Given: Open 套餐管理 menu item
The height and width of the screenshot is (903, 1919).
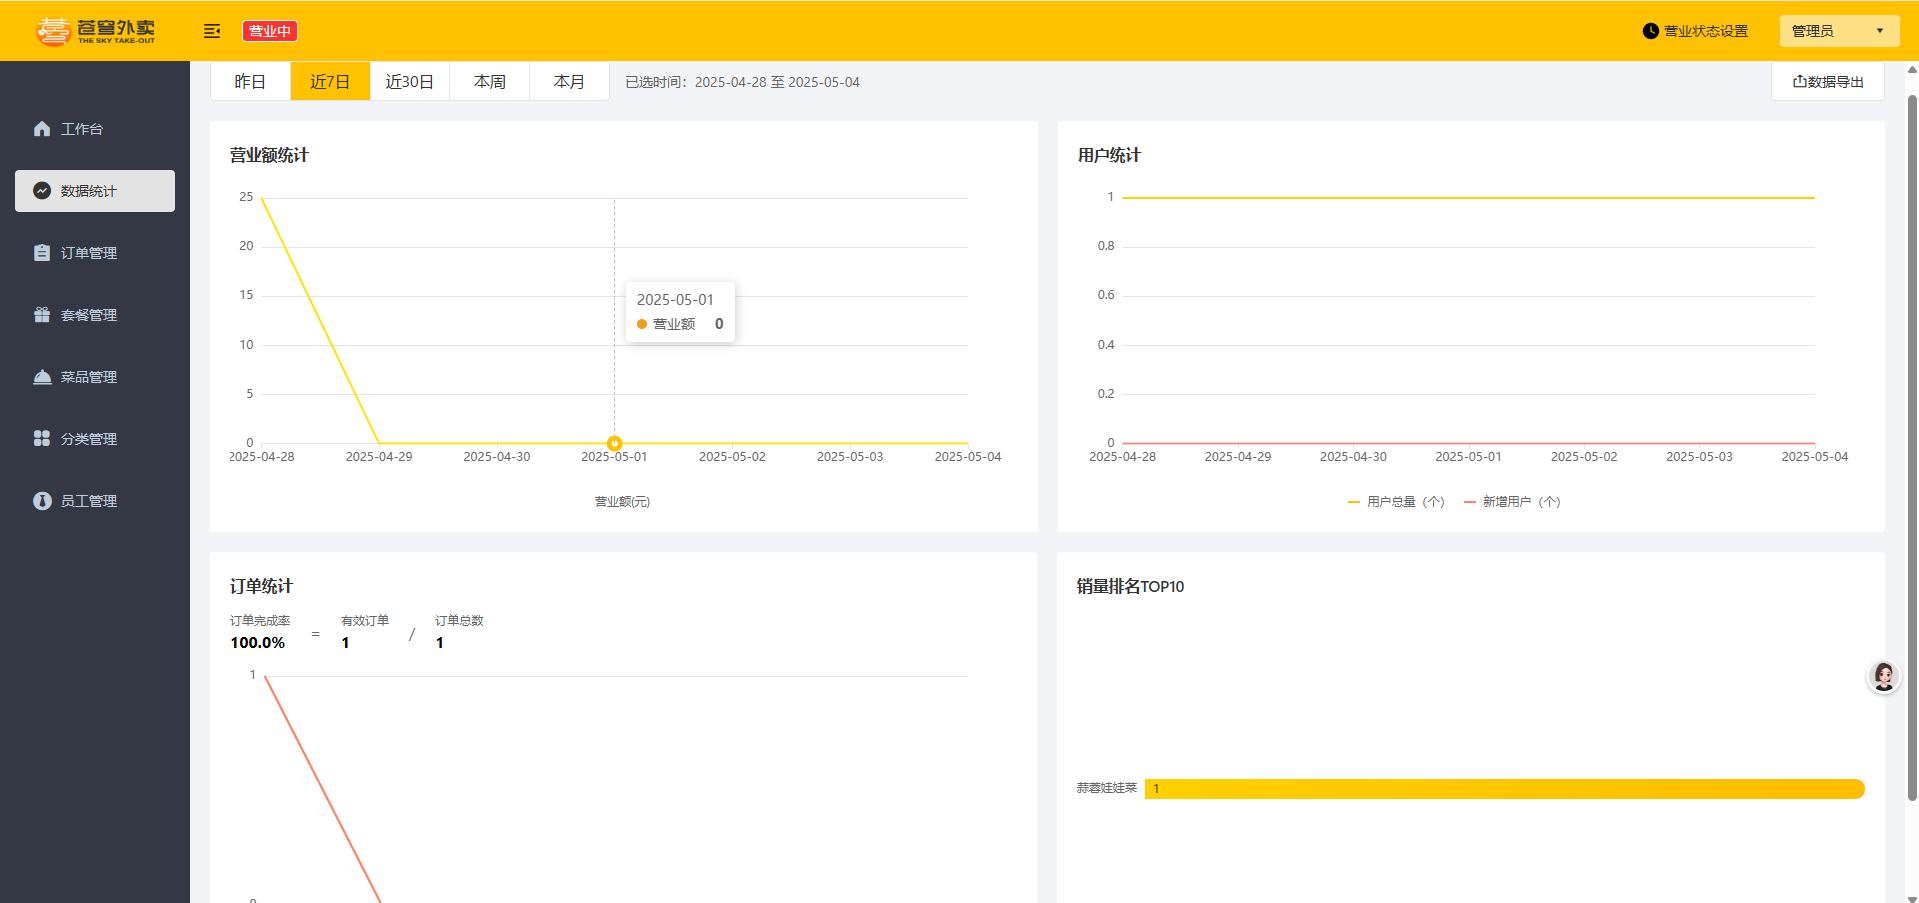Looking at the screenshot, I should click(x=95, y=315).
